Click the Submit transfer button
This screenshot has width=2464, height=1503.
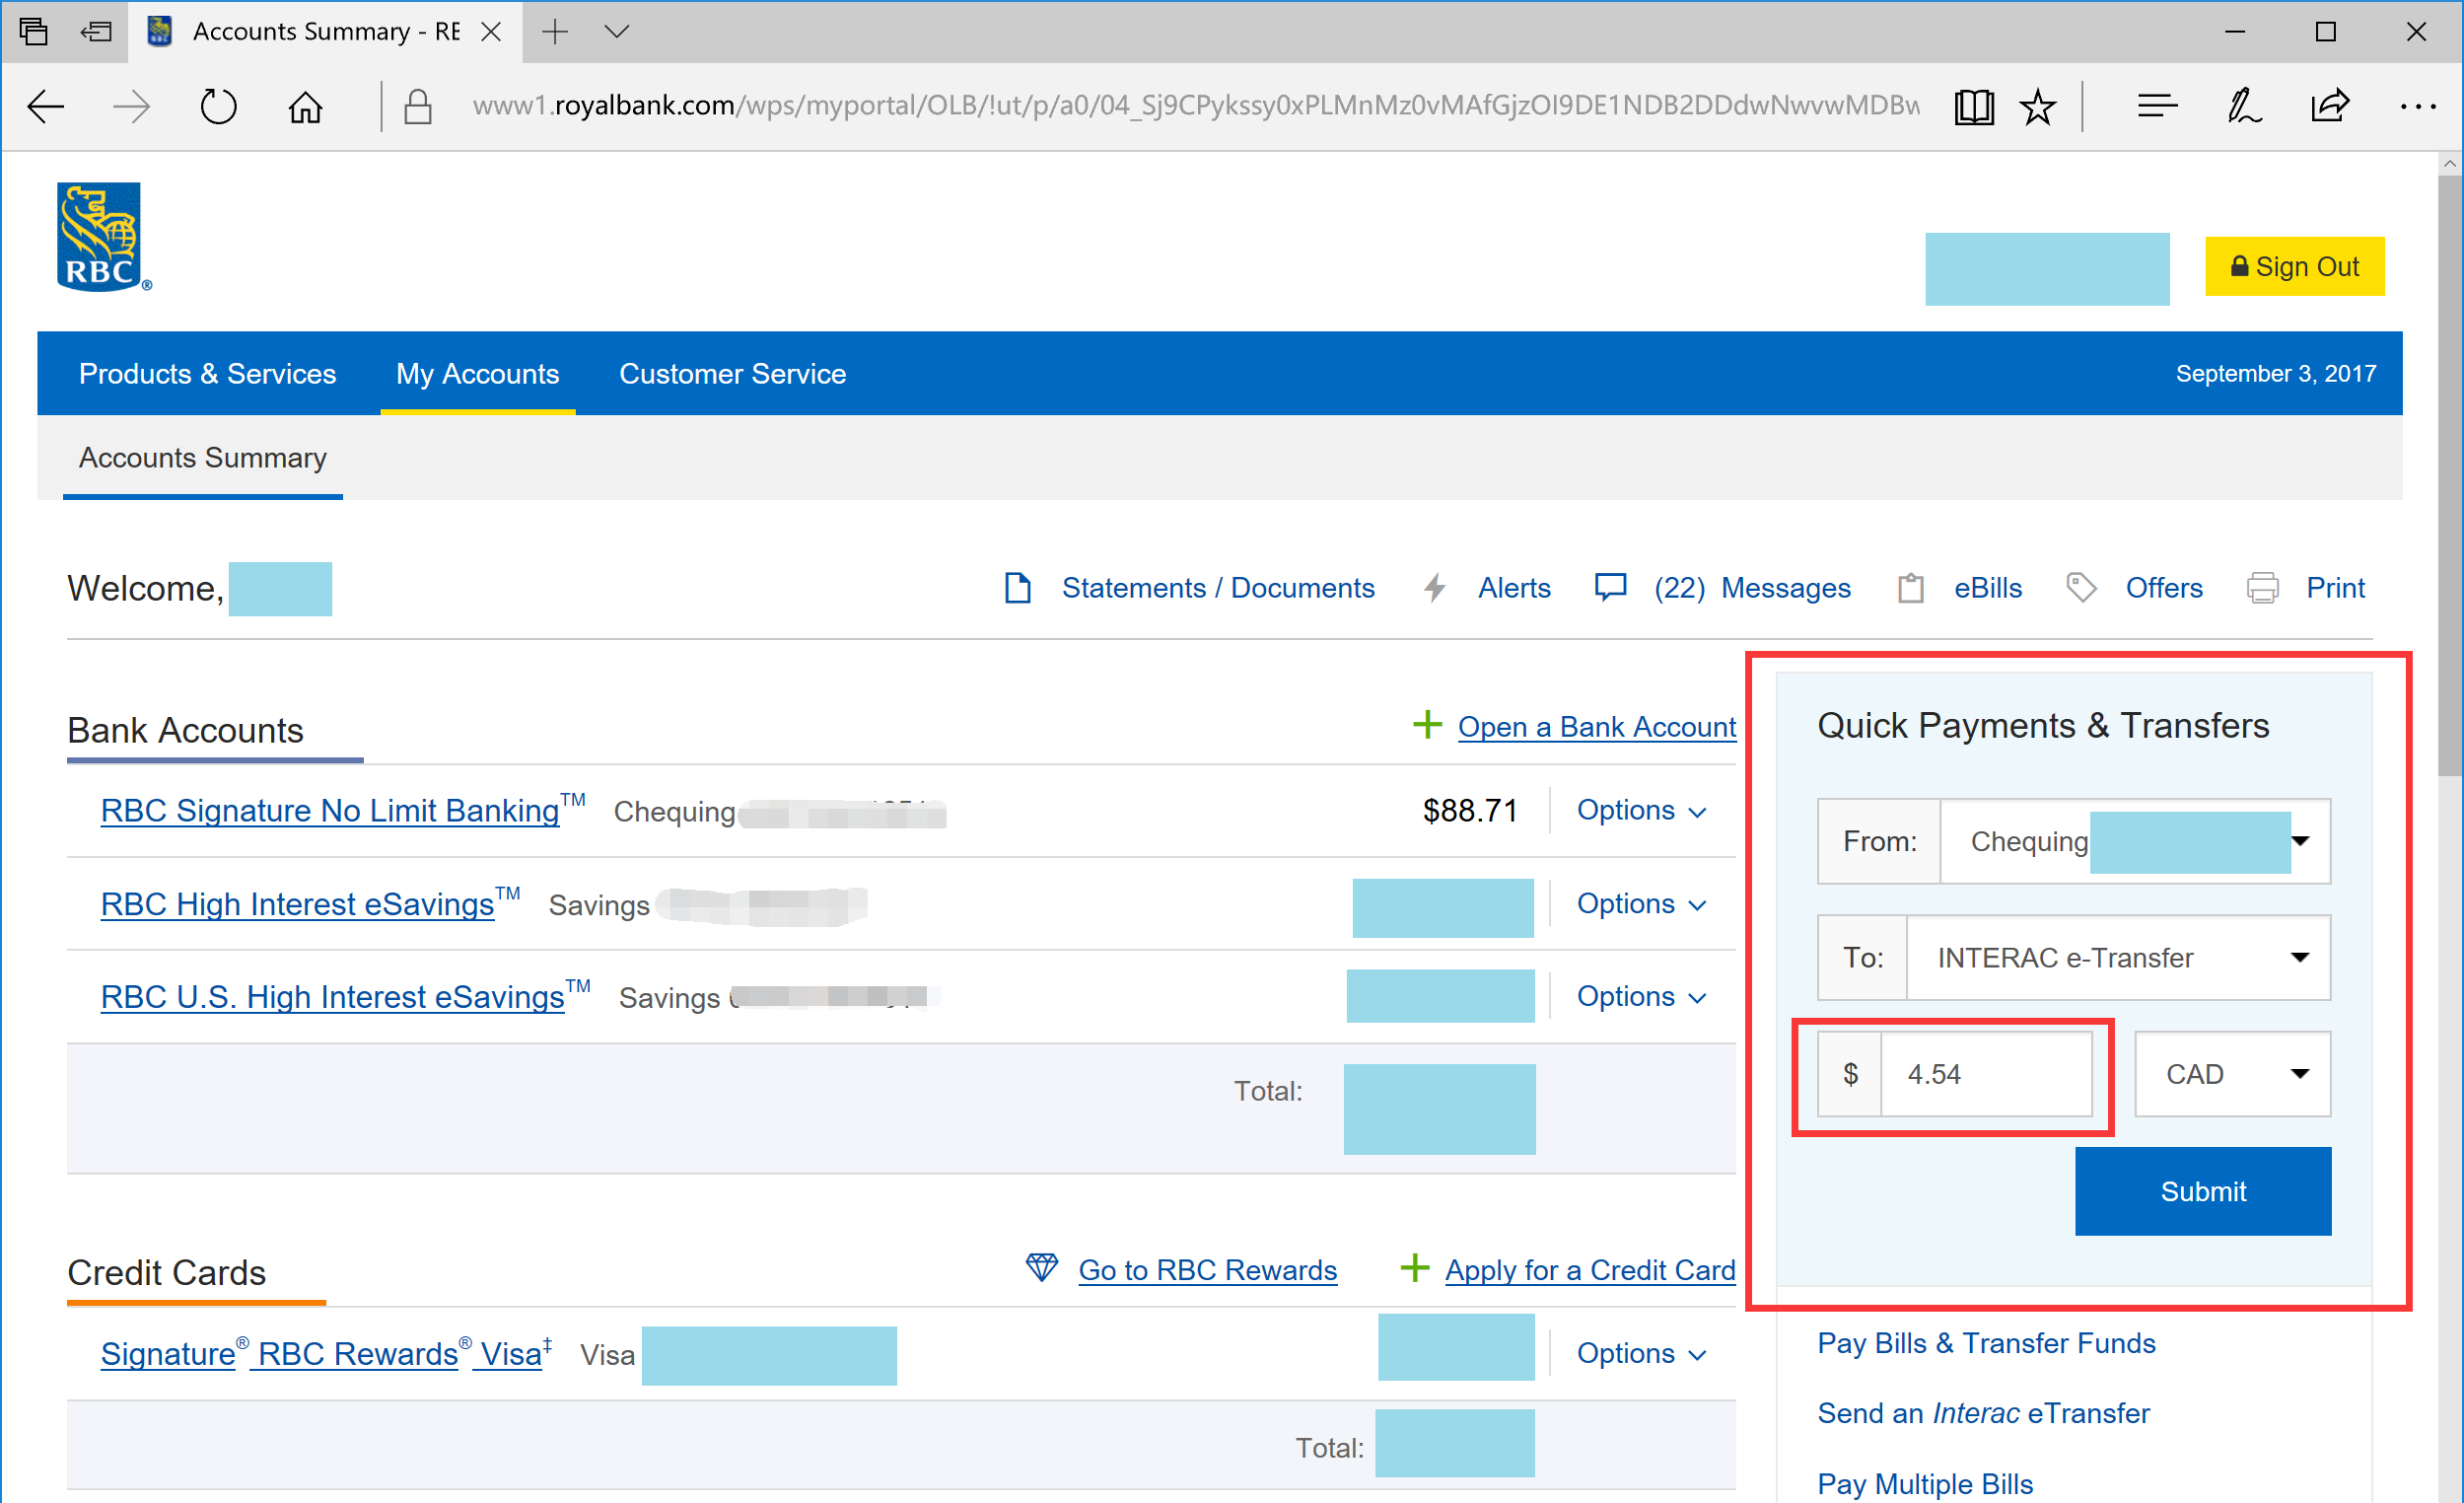point(2202,1191)
